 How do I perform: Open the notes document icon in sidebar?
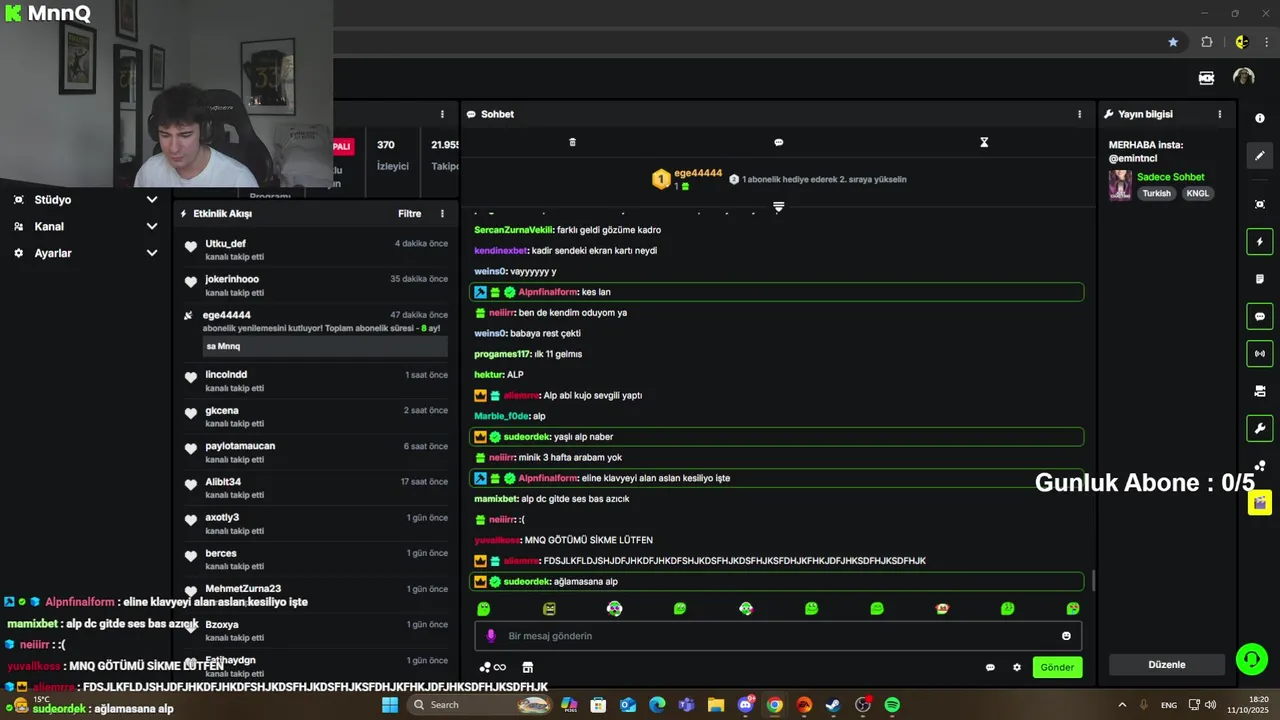pyautogui.click(x=1259, y=279)
